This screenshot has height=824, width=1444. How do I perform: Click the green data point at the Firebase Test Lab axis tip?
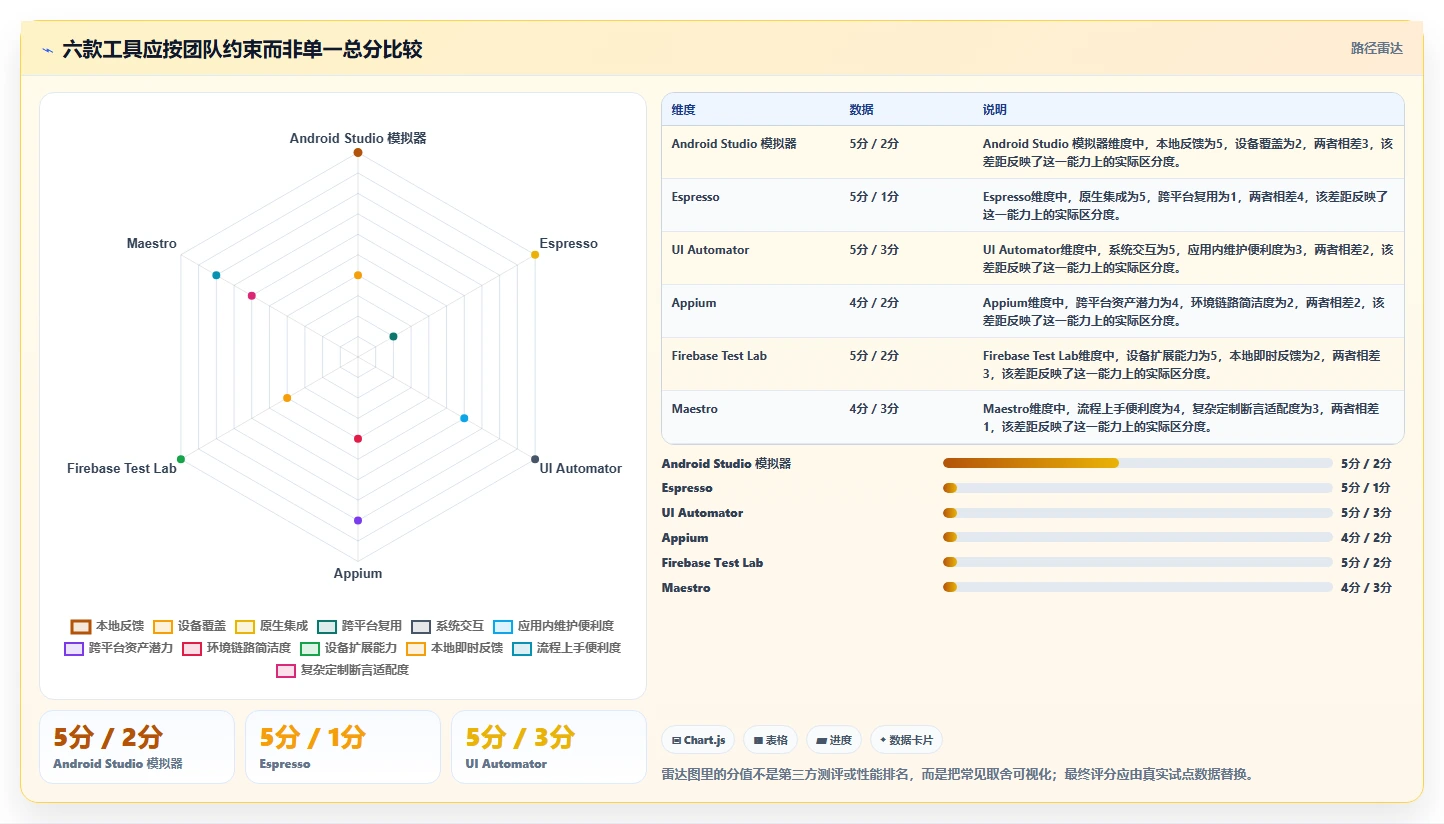[x=181, y=459]
